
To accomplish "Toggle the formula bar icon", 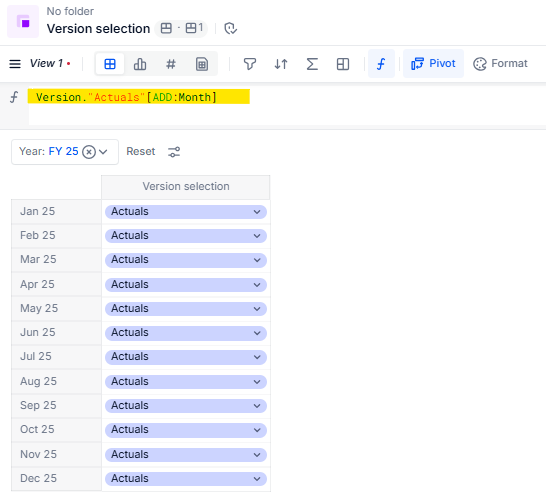I will coord(381,64).
